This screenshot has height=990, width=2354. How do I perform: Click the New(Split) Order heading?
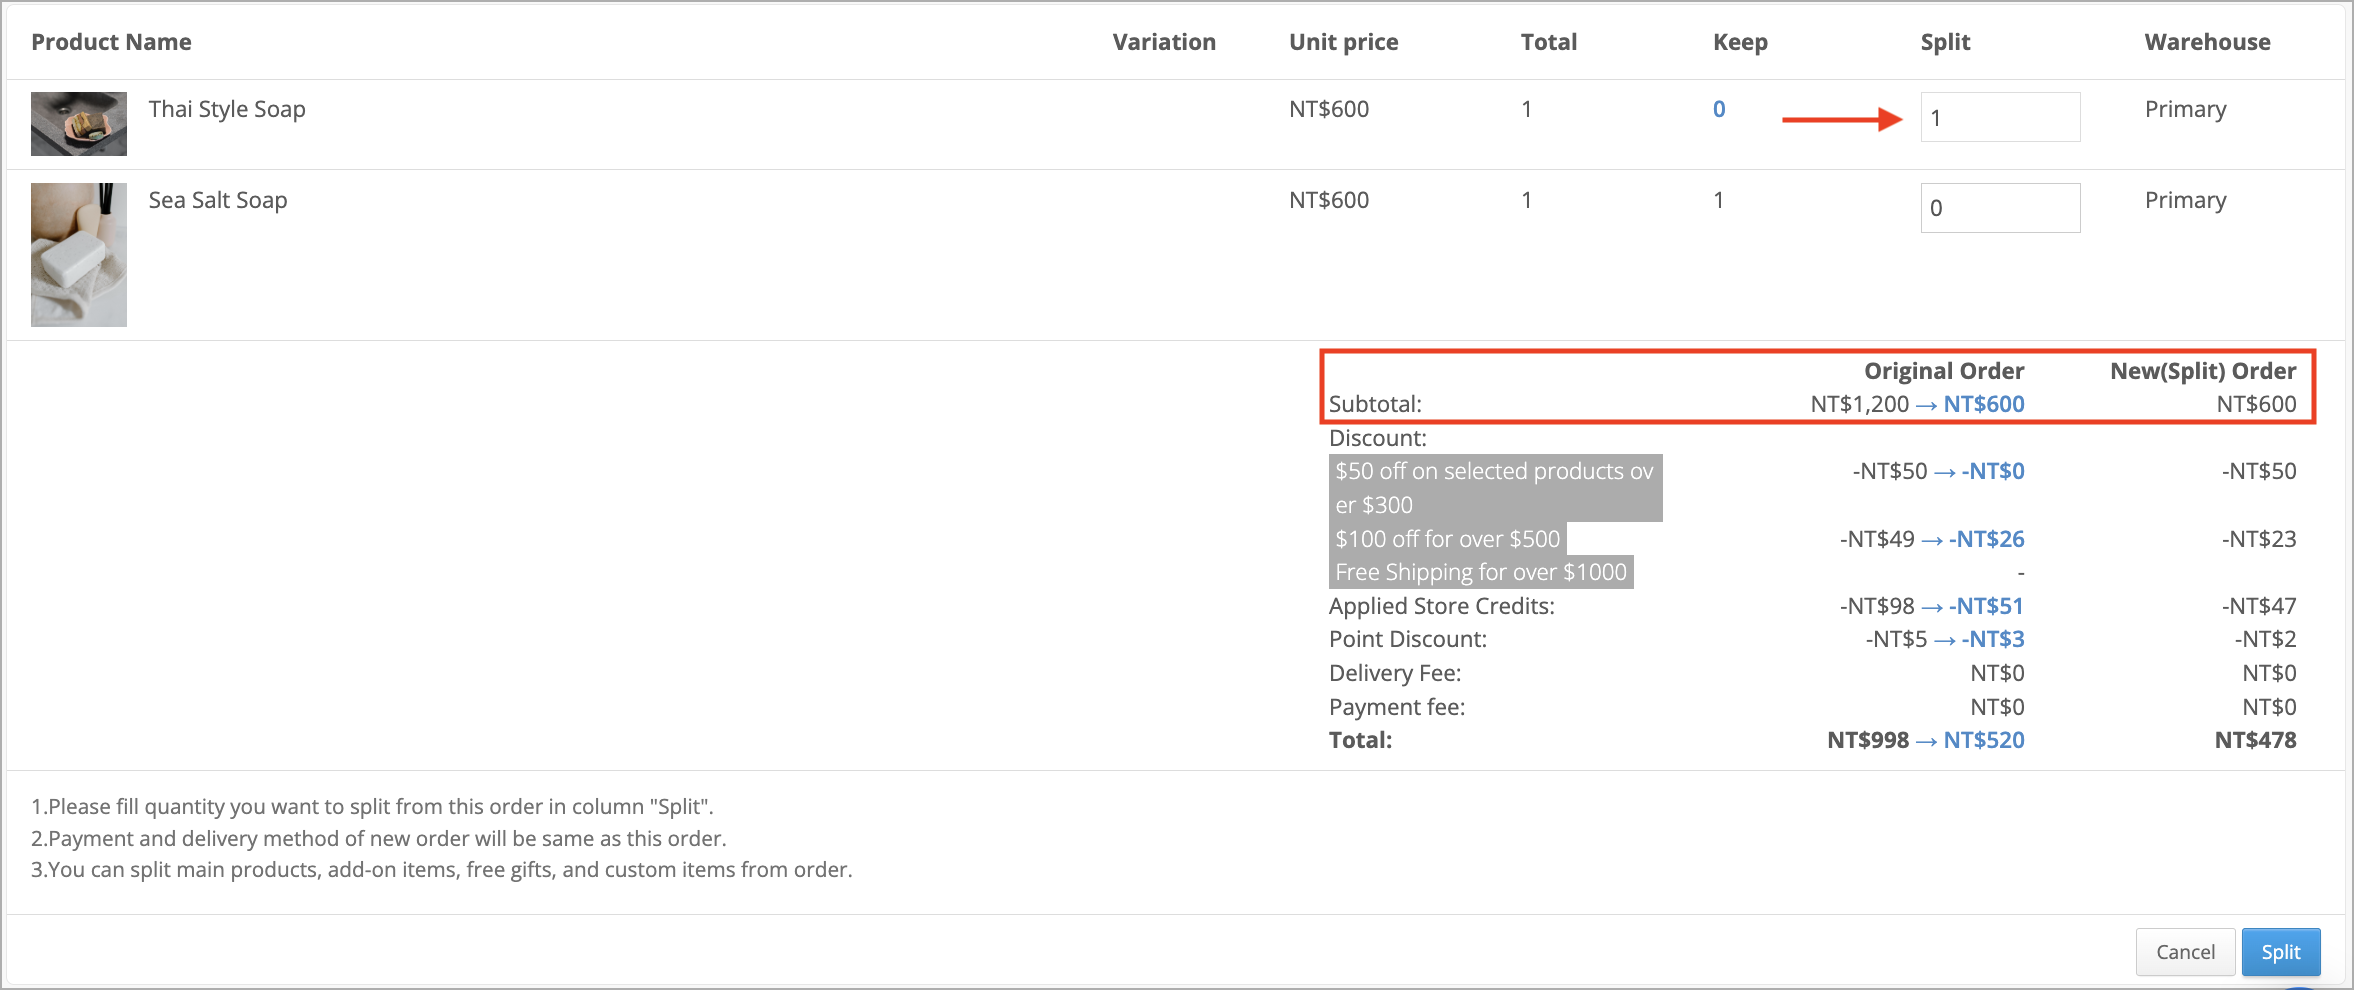point(2203,371)
